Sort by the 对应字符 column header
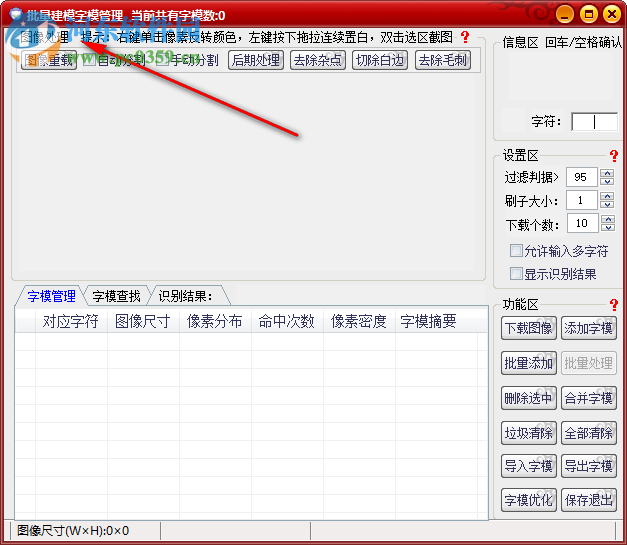Image resolution: width=627 pixels, height=545 pixels. [x=71, y=321]
